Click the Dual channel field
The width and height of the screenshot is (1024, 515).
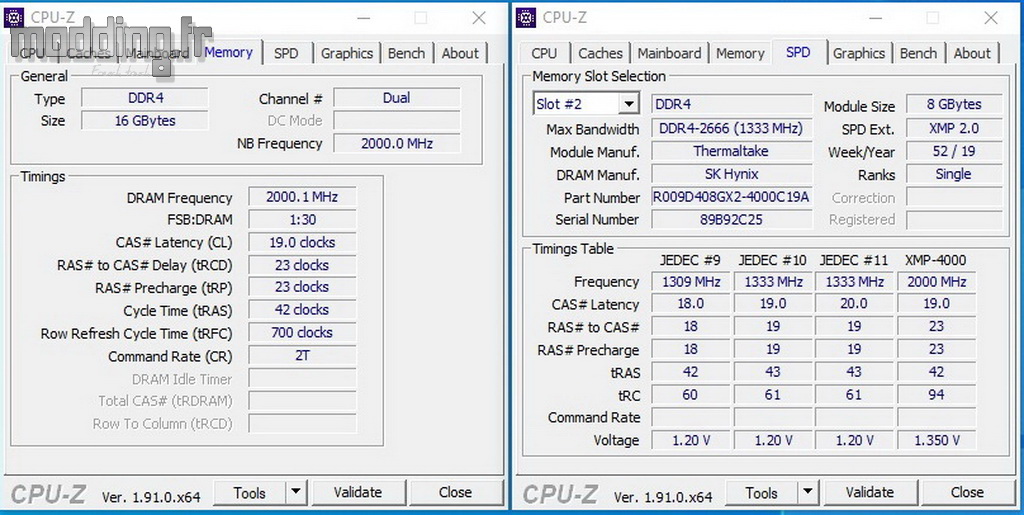(x=396, y=98)
